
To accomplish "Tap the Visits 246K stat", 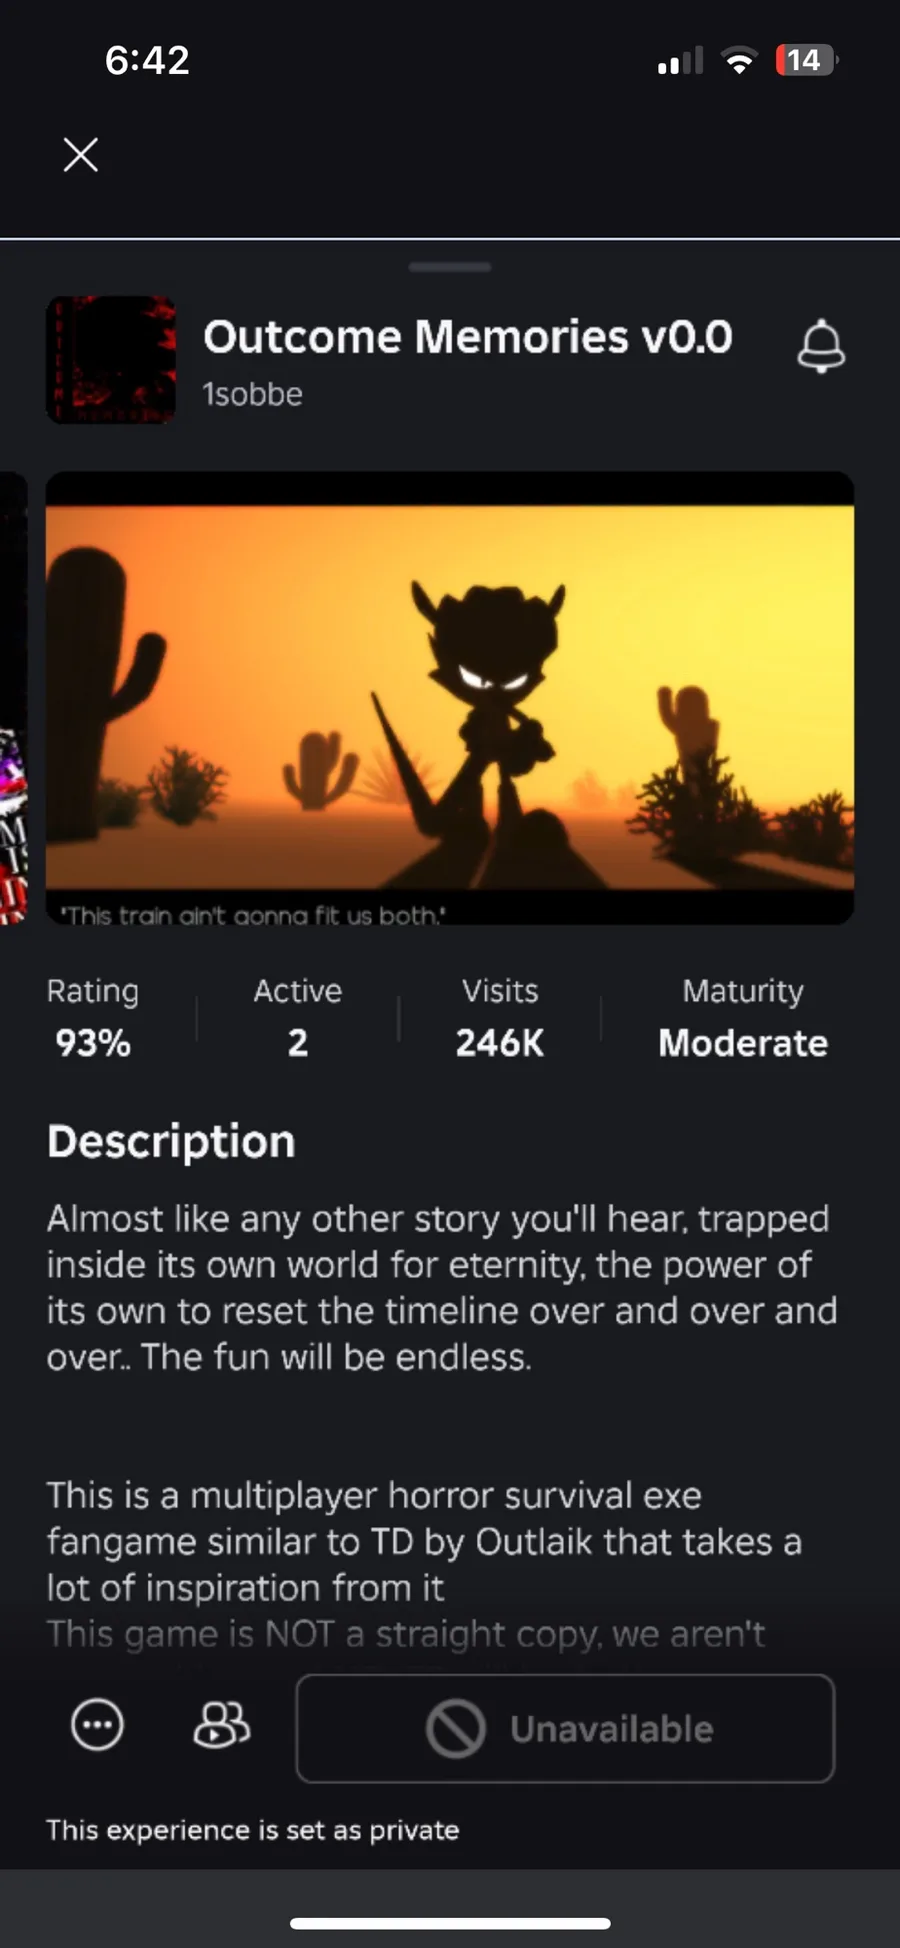I will 500,1018.
